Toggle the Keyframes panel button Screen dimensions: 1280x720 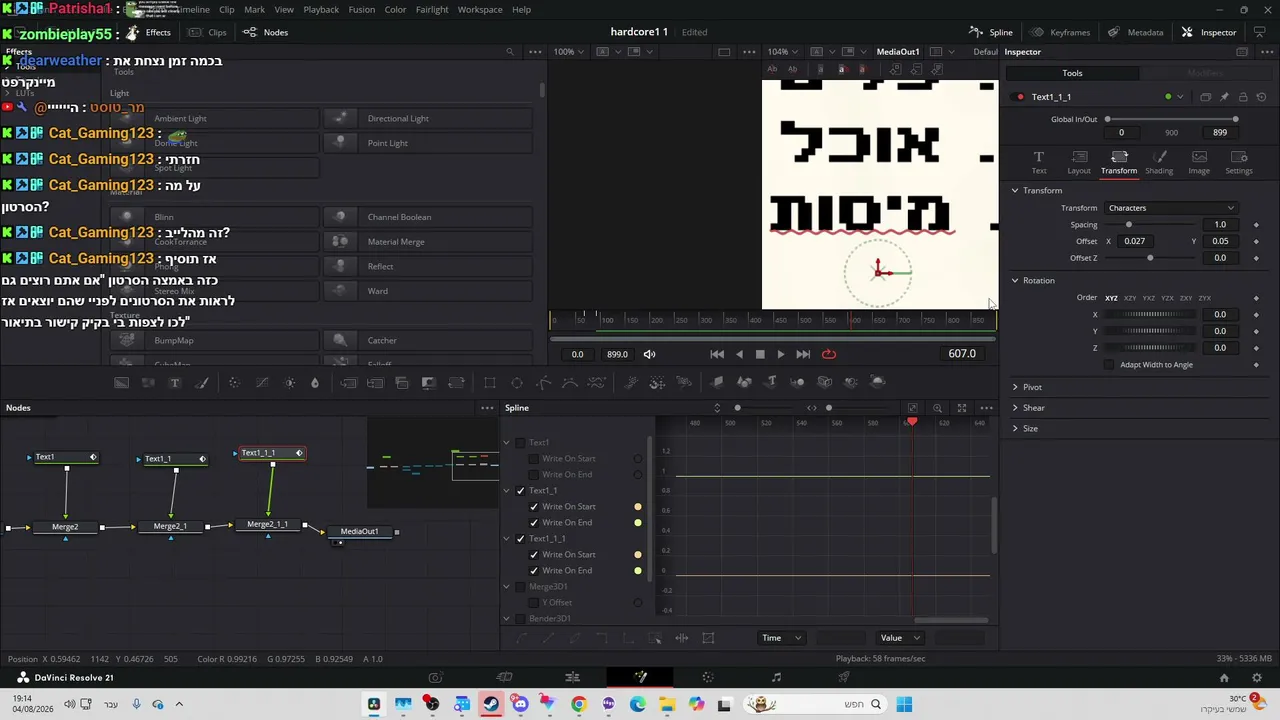pyautogui.click(x=1060, y=32)
